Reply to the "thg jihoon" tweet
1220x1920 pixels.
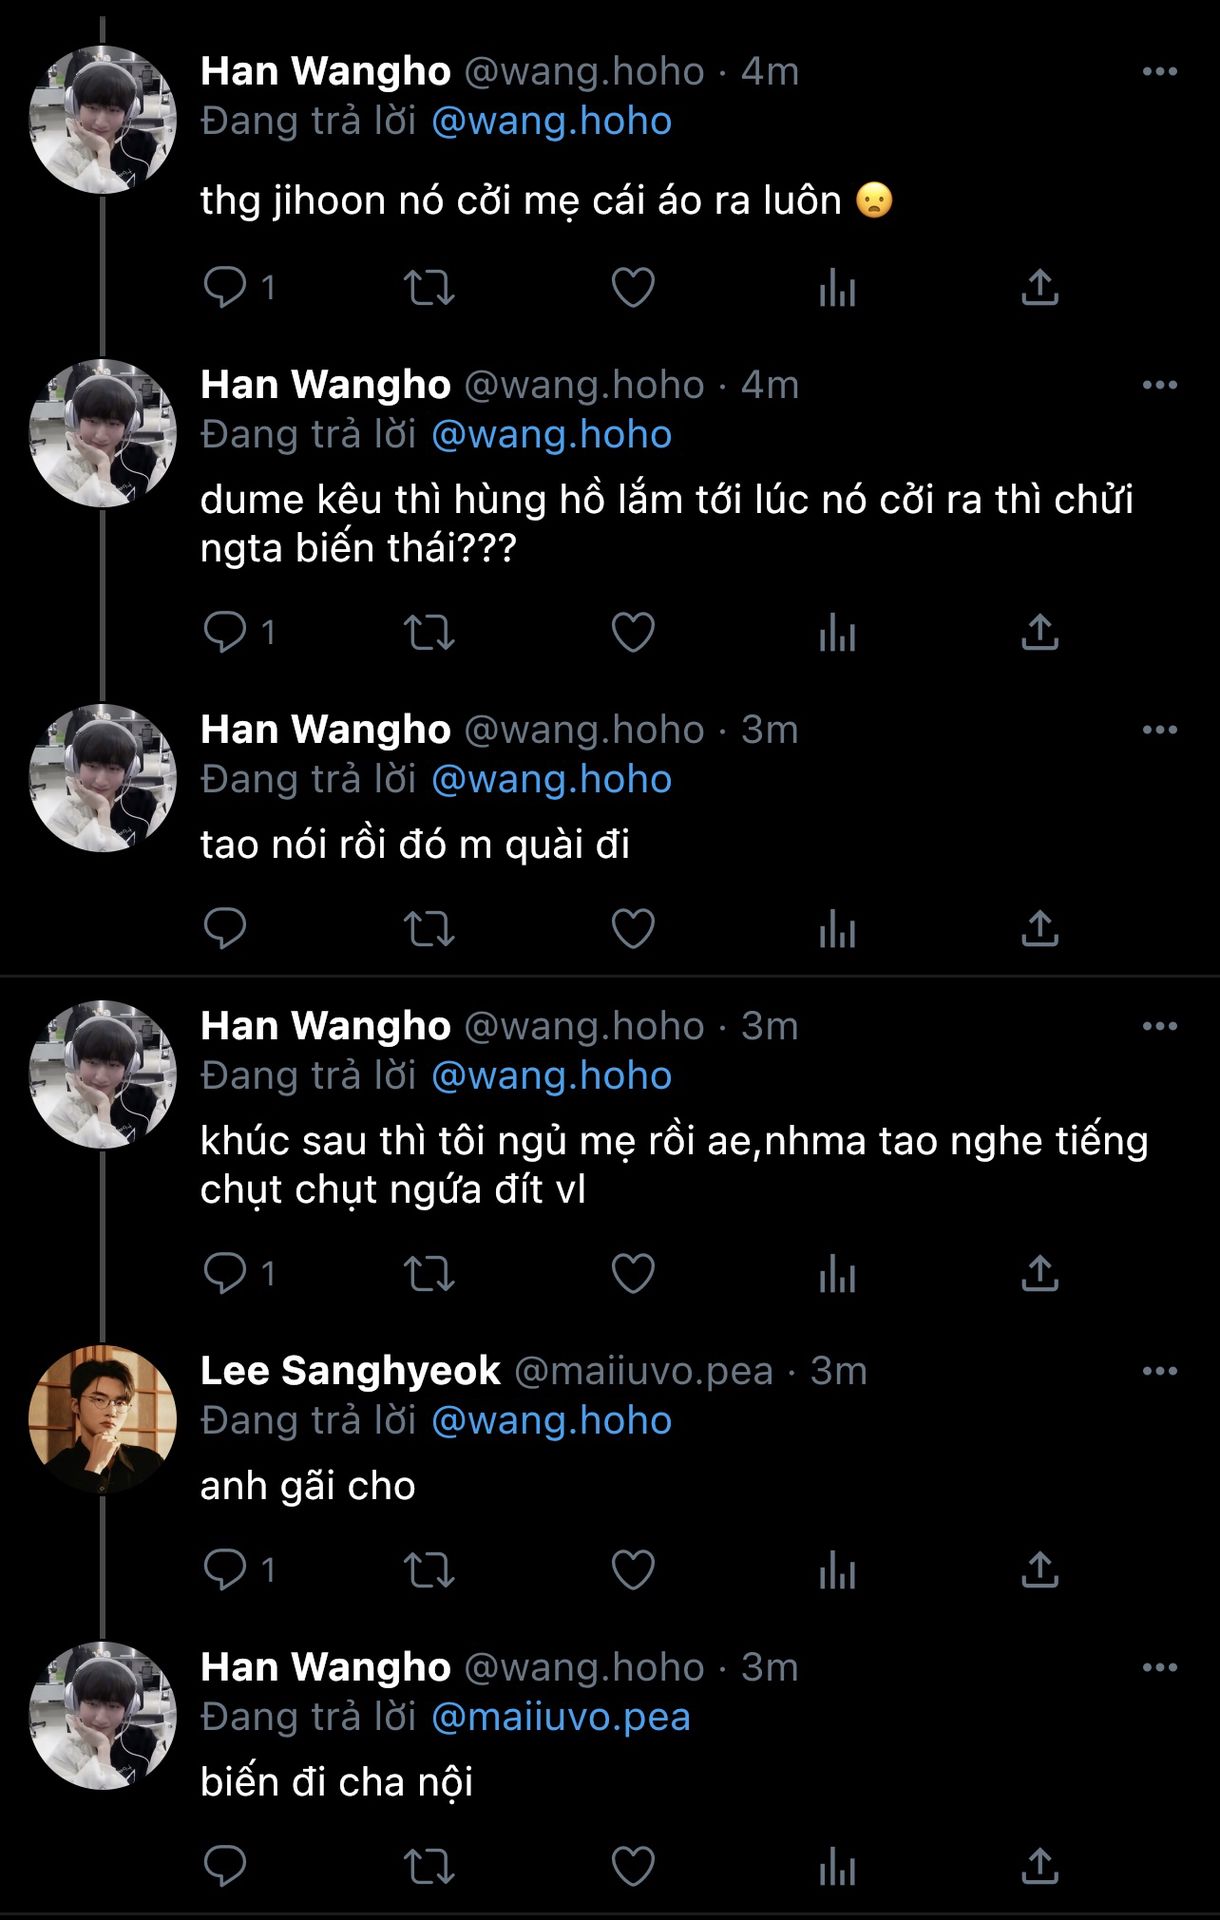pyautogui.click(x=225, y=288)
